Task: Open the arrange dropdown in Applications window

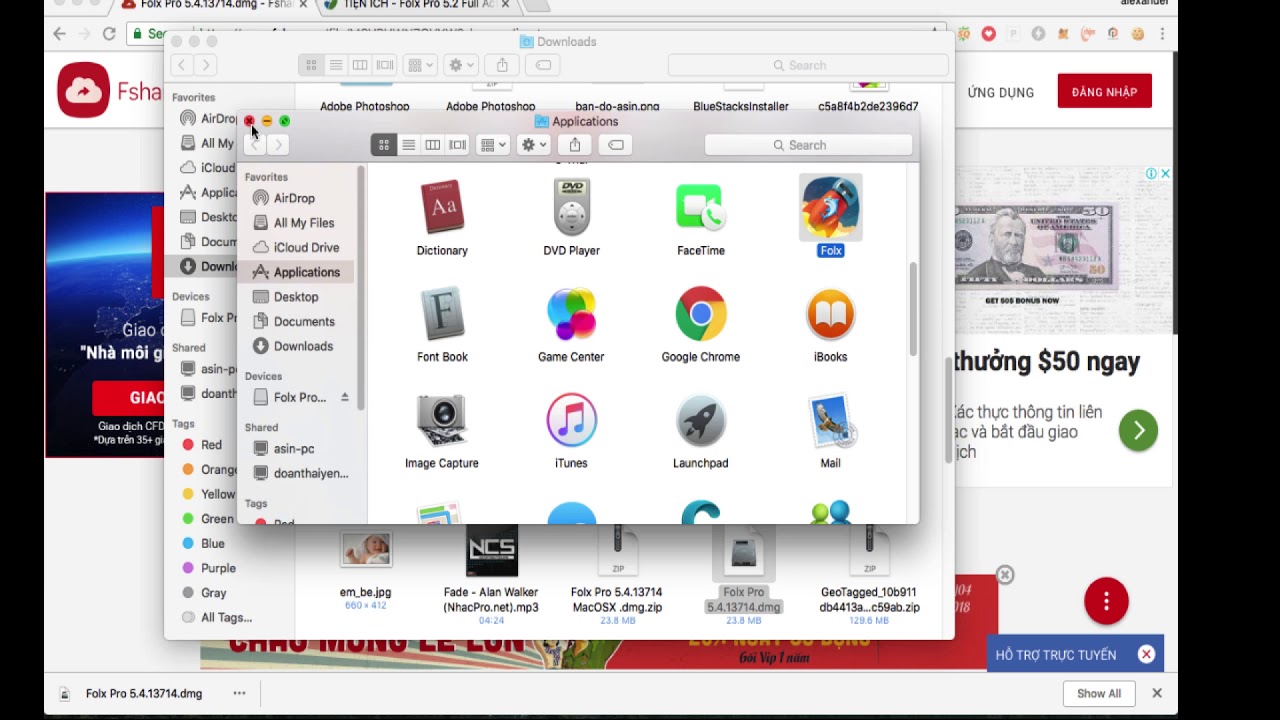Action: coord(493,145)
